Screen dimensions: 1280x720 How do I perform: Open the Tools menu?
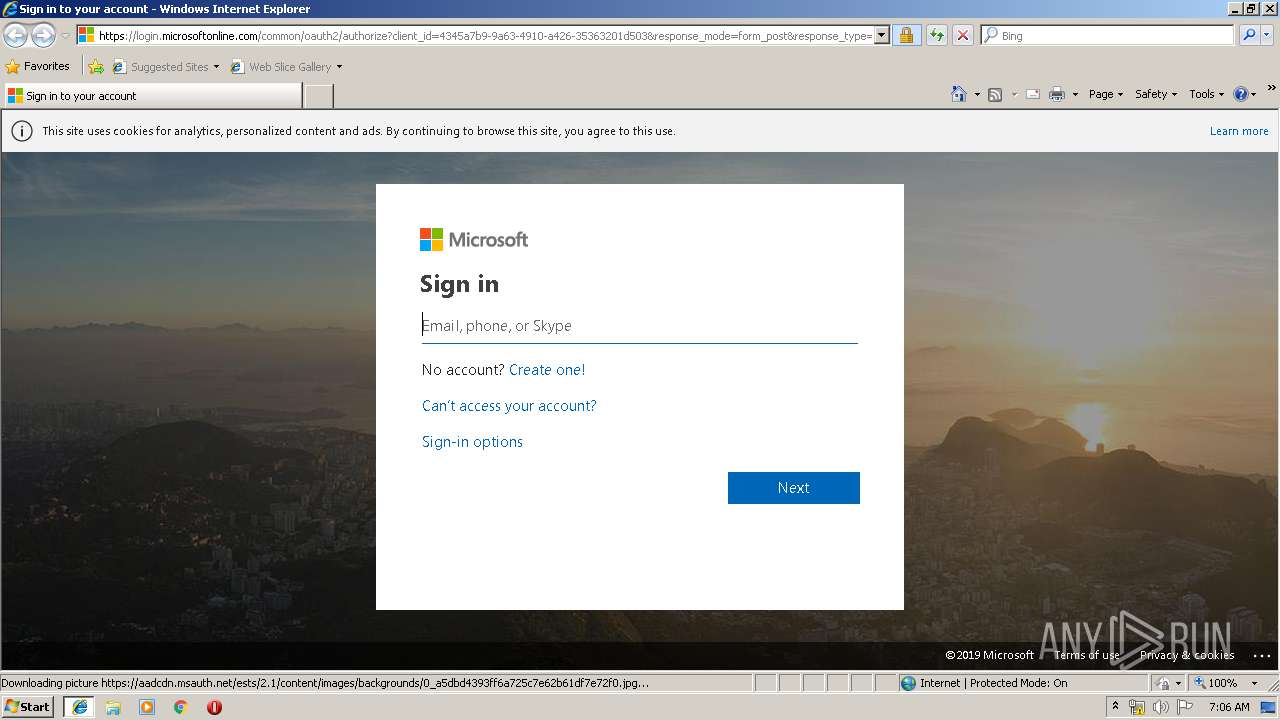tap(1206, 94)
